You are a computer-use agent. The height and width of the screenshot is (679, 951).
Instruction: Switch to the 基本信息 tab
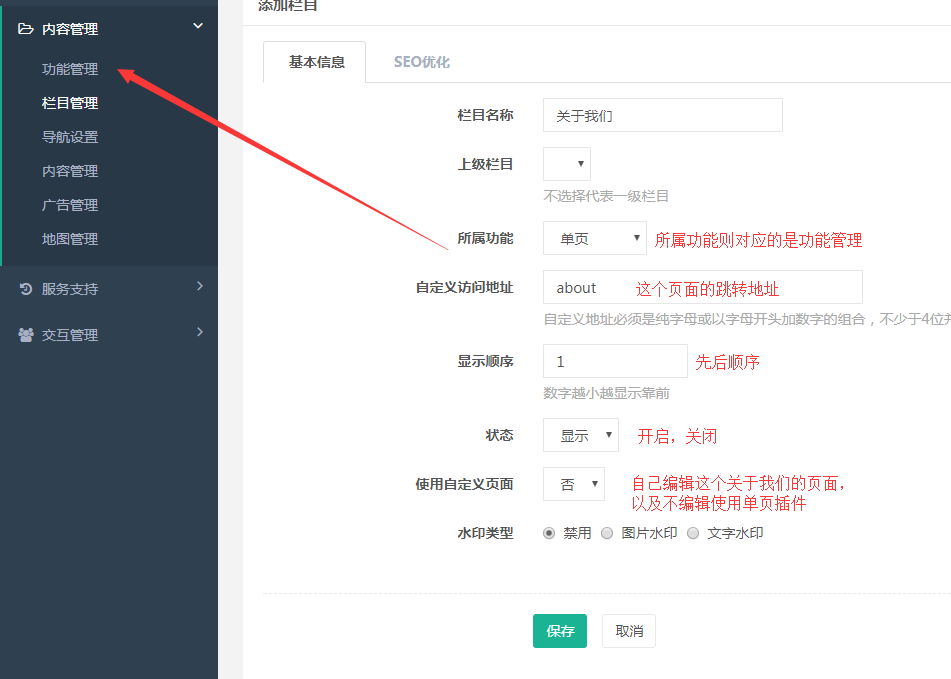point(316,62)
